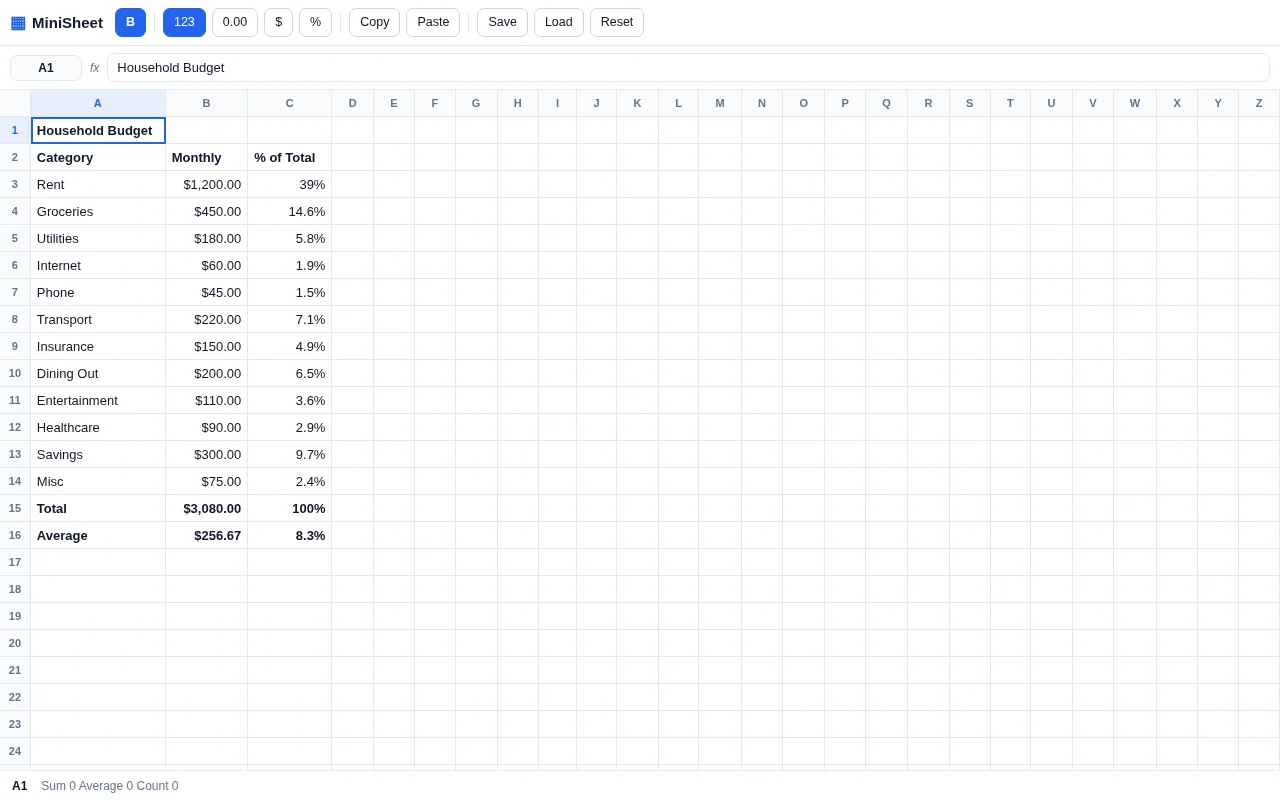Select the $220.00 Transport amount
The height and width of the screenshot is (800, 1280).
coord(206,319)
